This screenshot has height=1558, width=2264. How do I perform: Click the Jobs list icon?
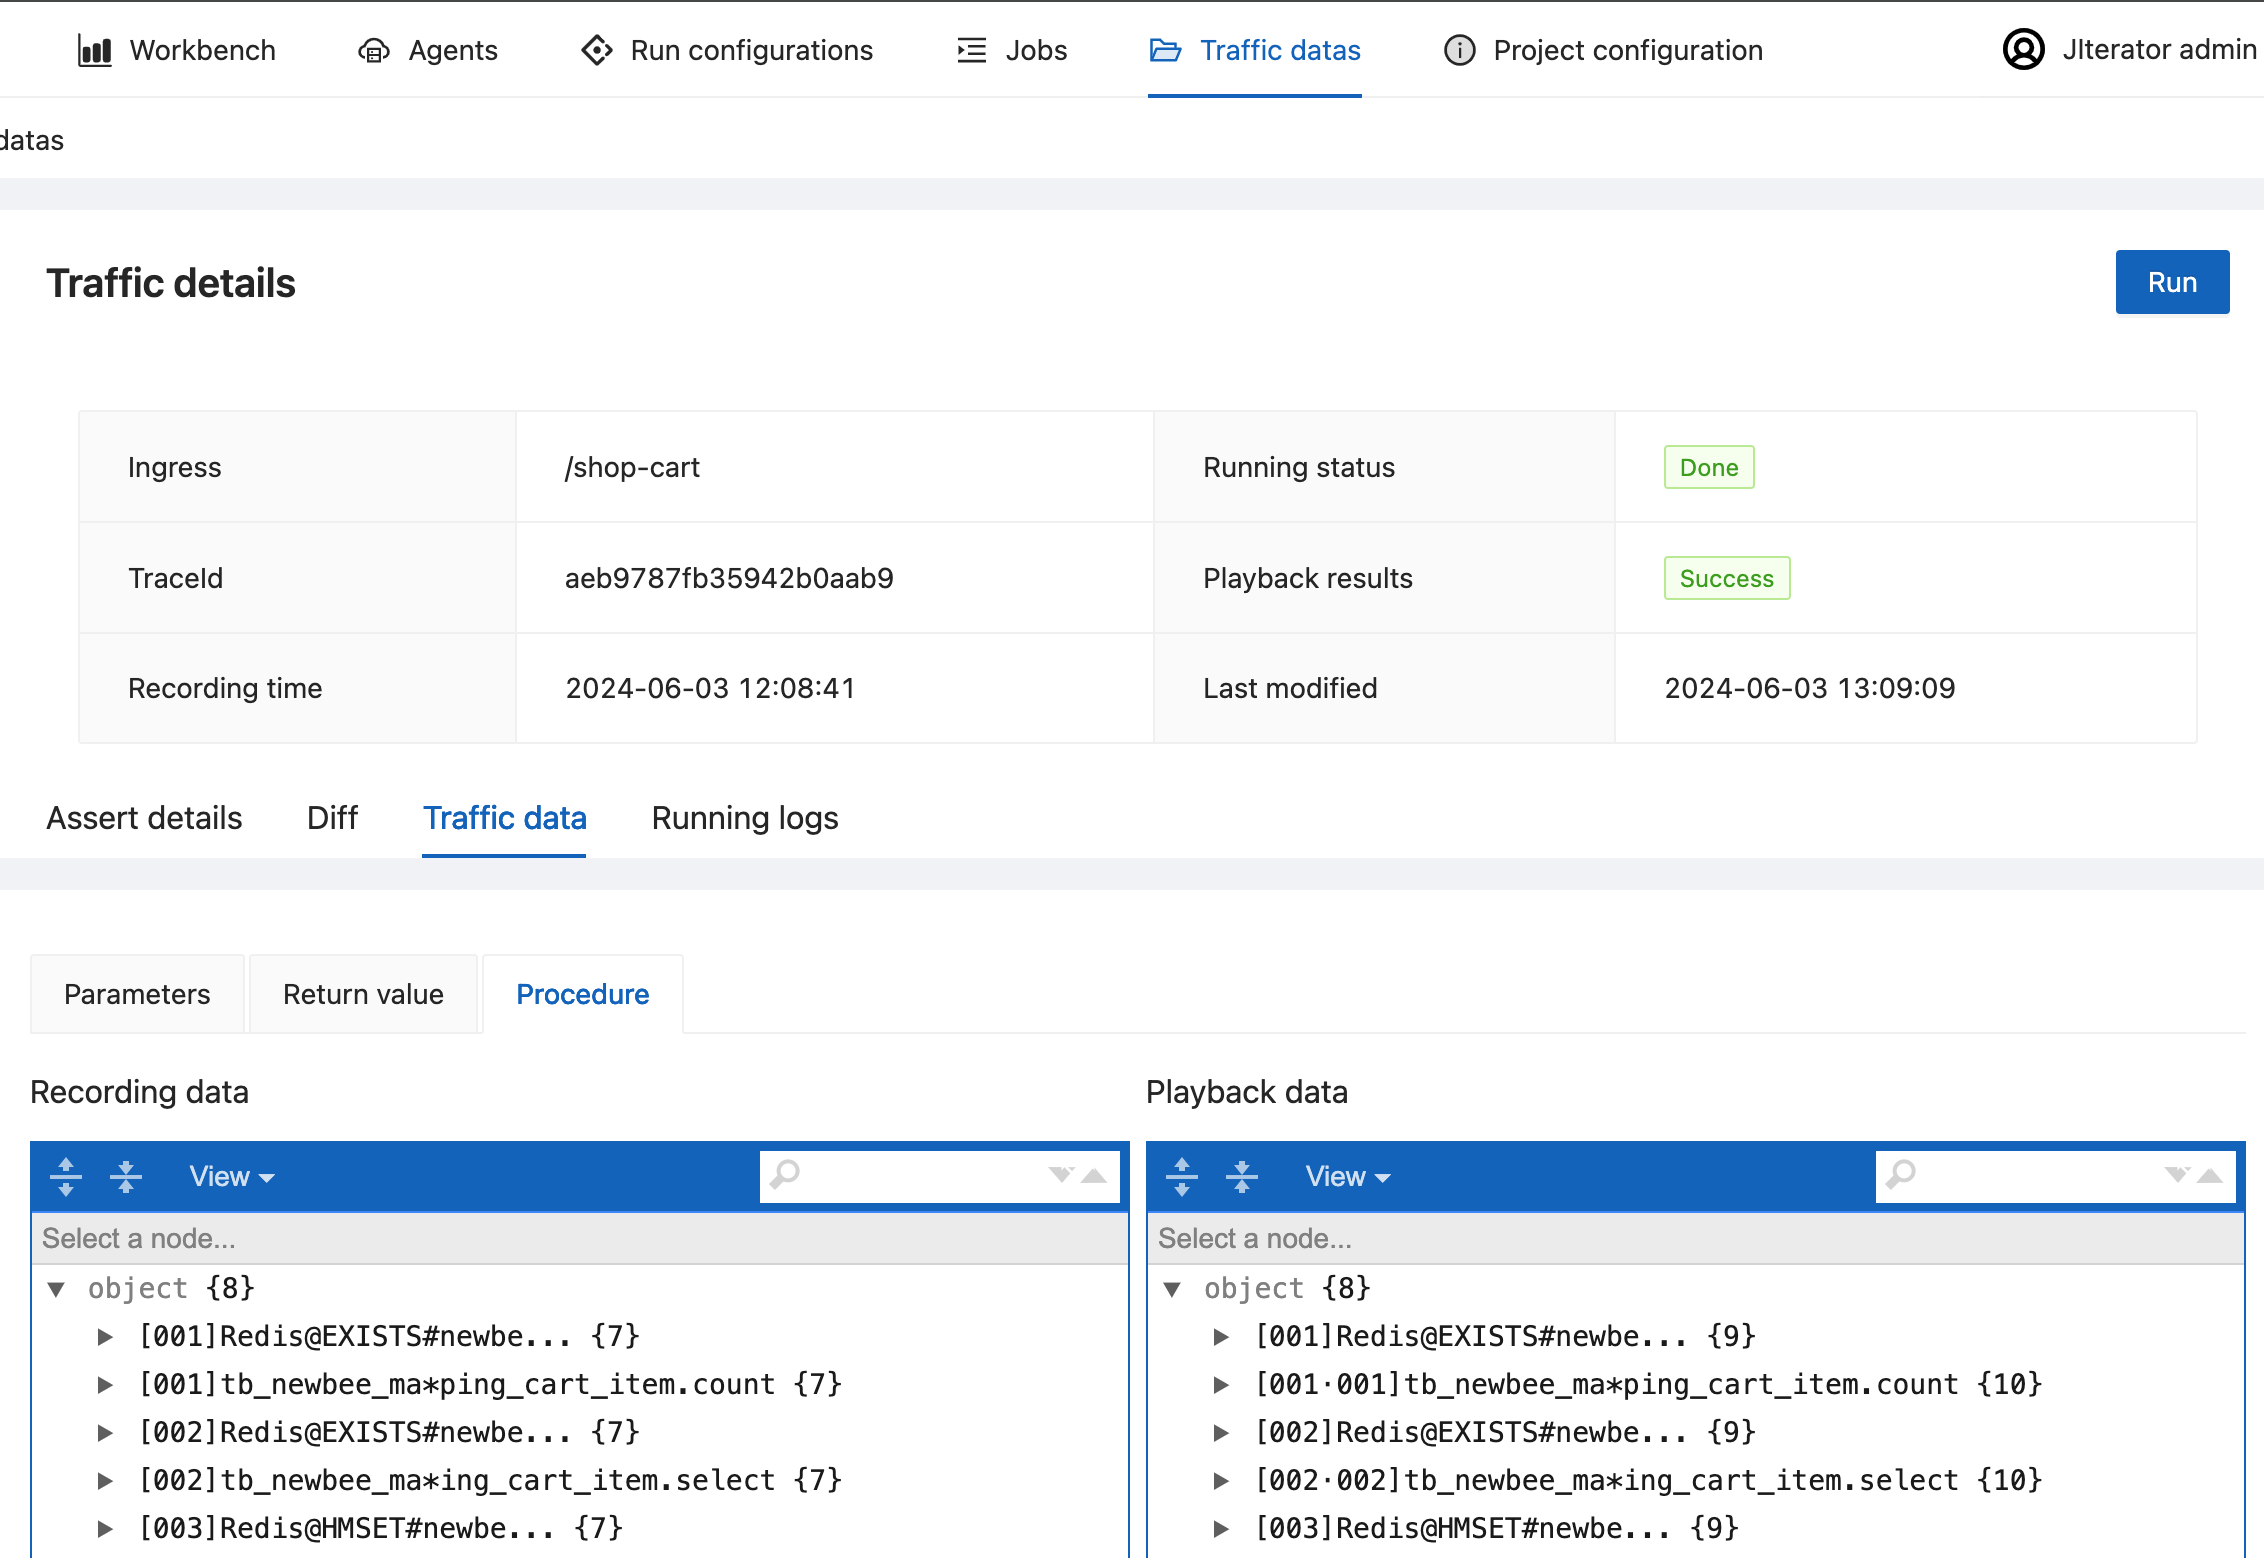(x=971, y=50)
